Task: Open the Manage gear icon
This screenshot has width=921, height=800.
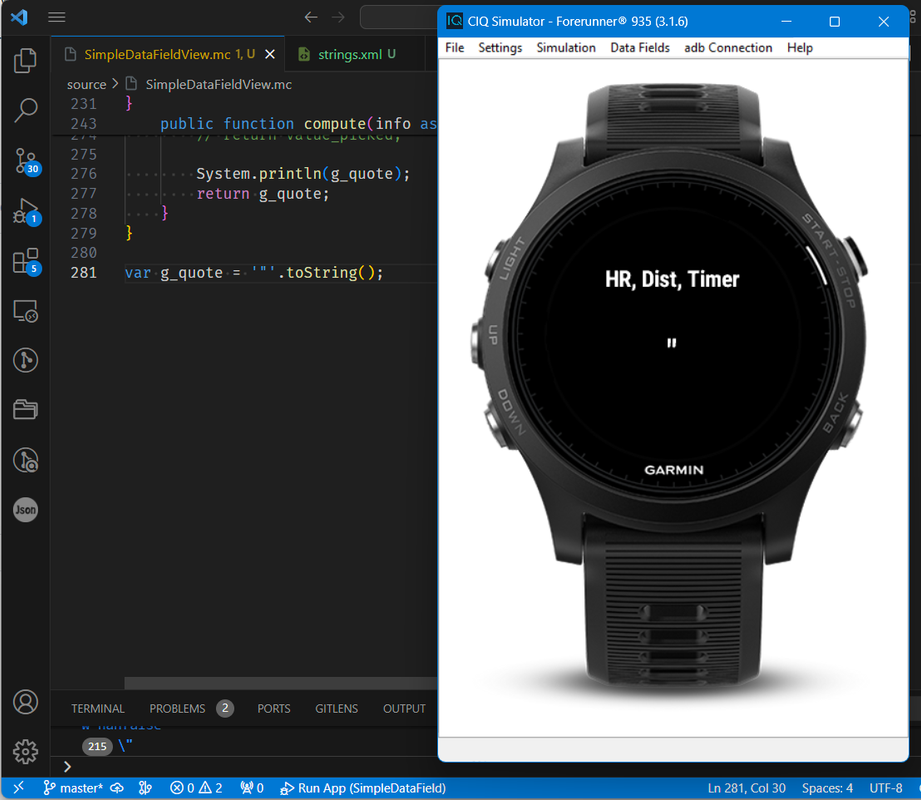Action: coord(25,751)
